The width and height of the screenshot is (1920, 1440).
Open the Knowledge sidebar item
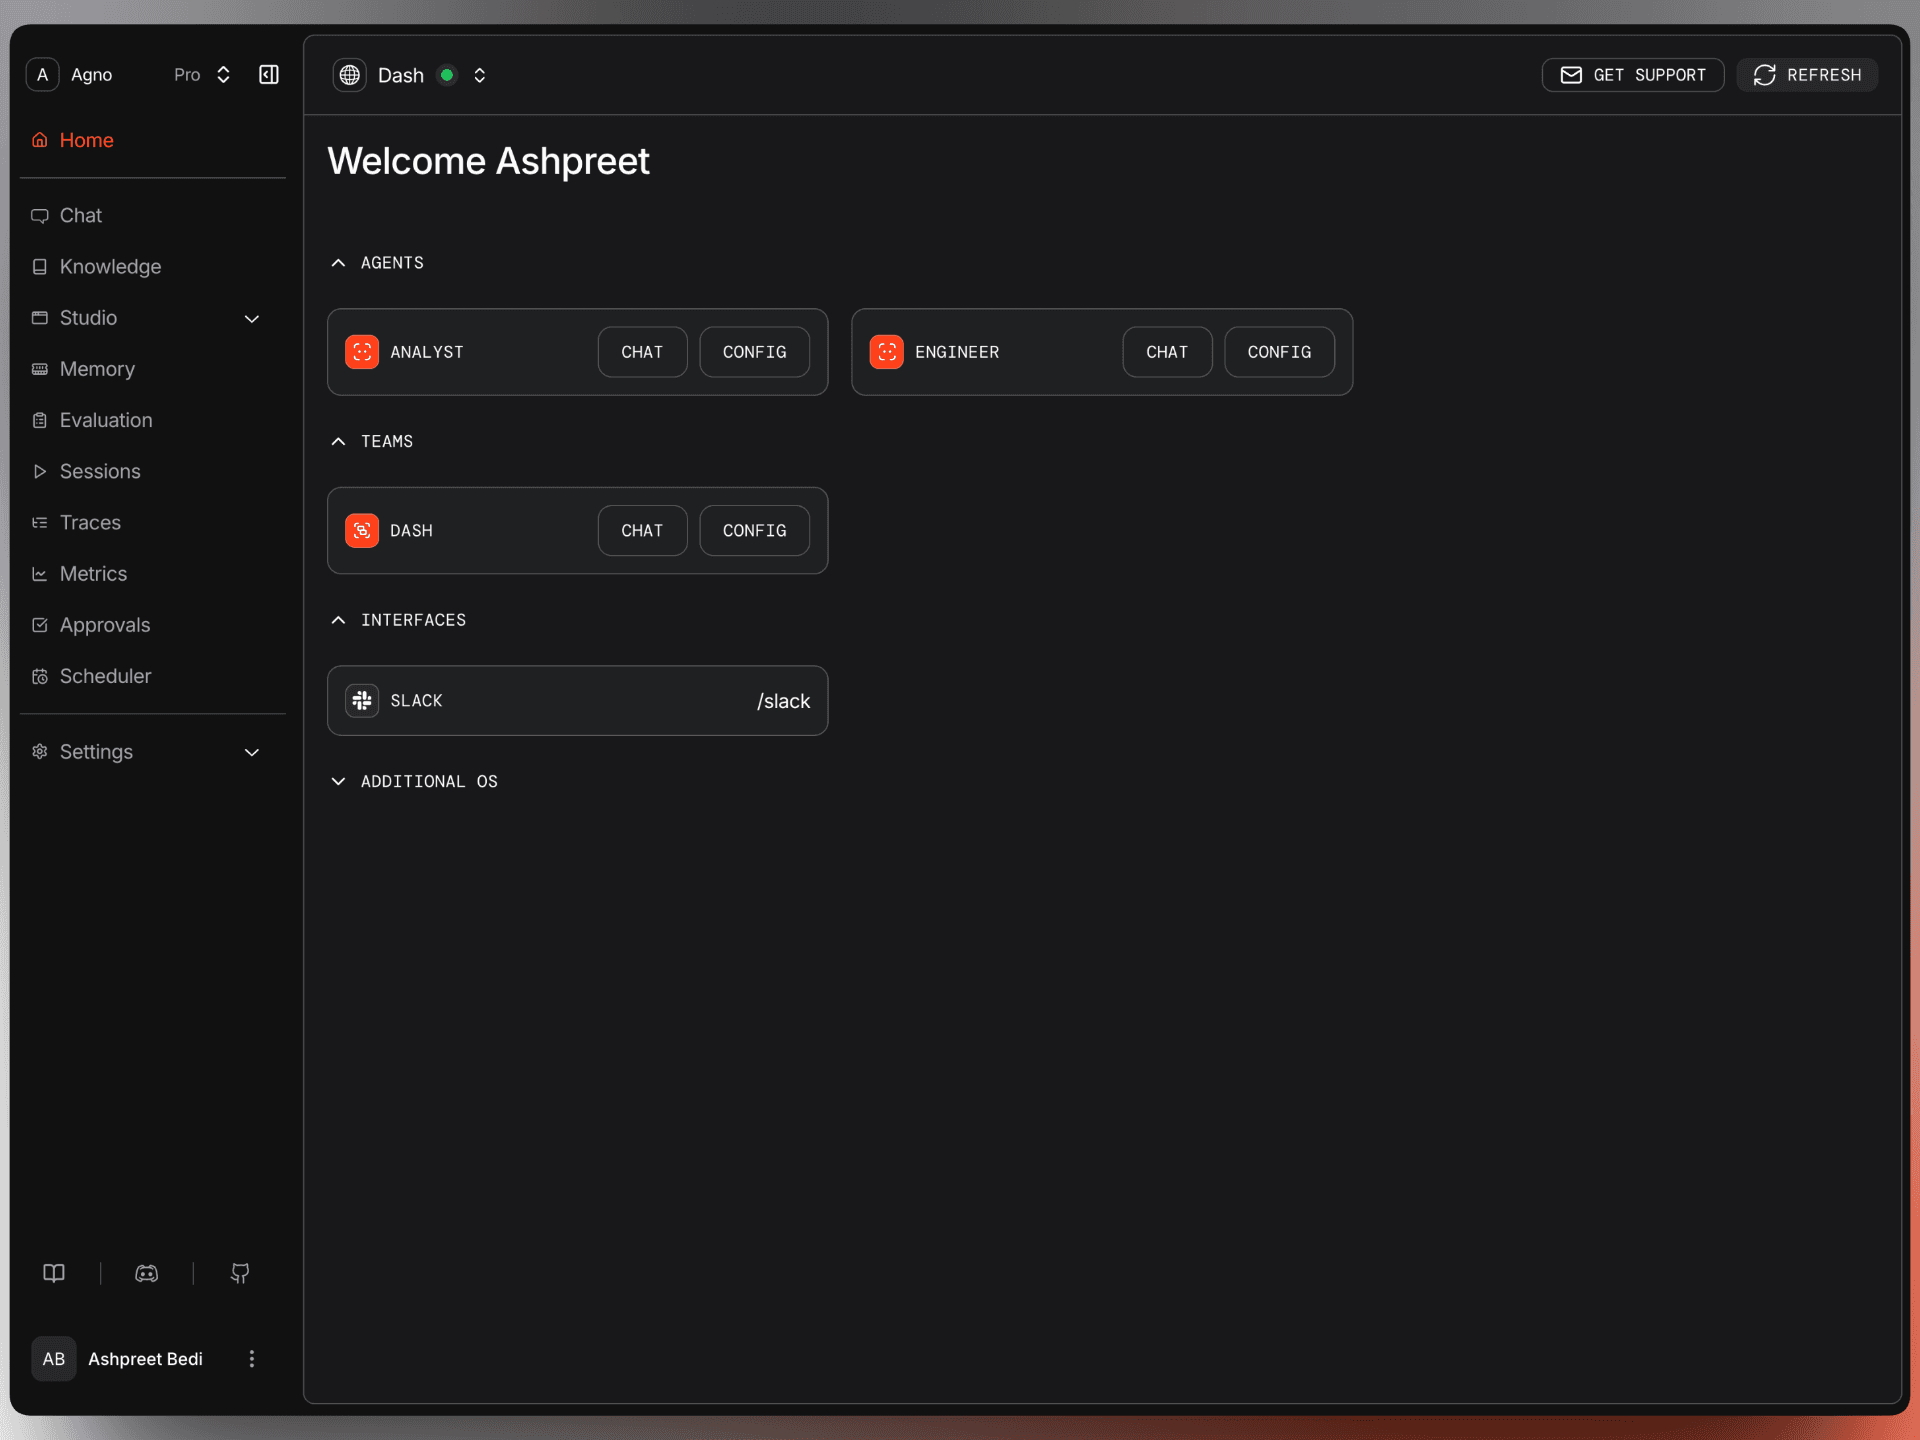click(x=110, y=267)
